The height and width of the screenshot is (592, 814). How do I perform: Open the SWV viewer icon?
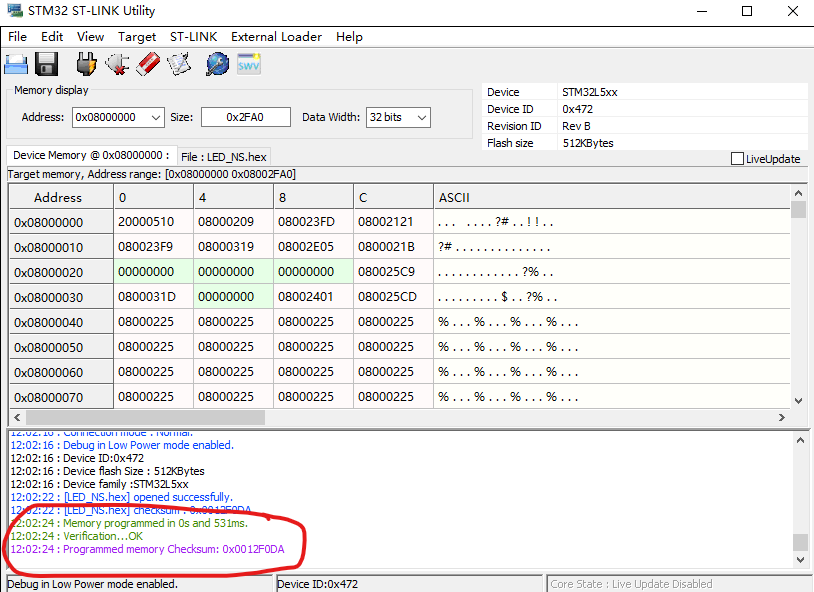pyautogui.click(x=249, y=65)
